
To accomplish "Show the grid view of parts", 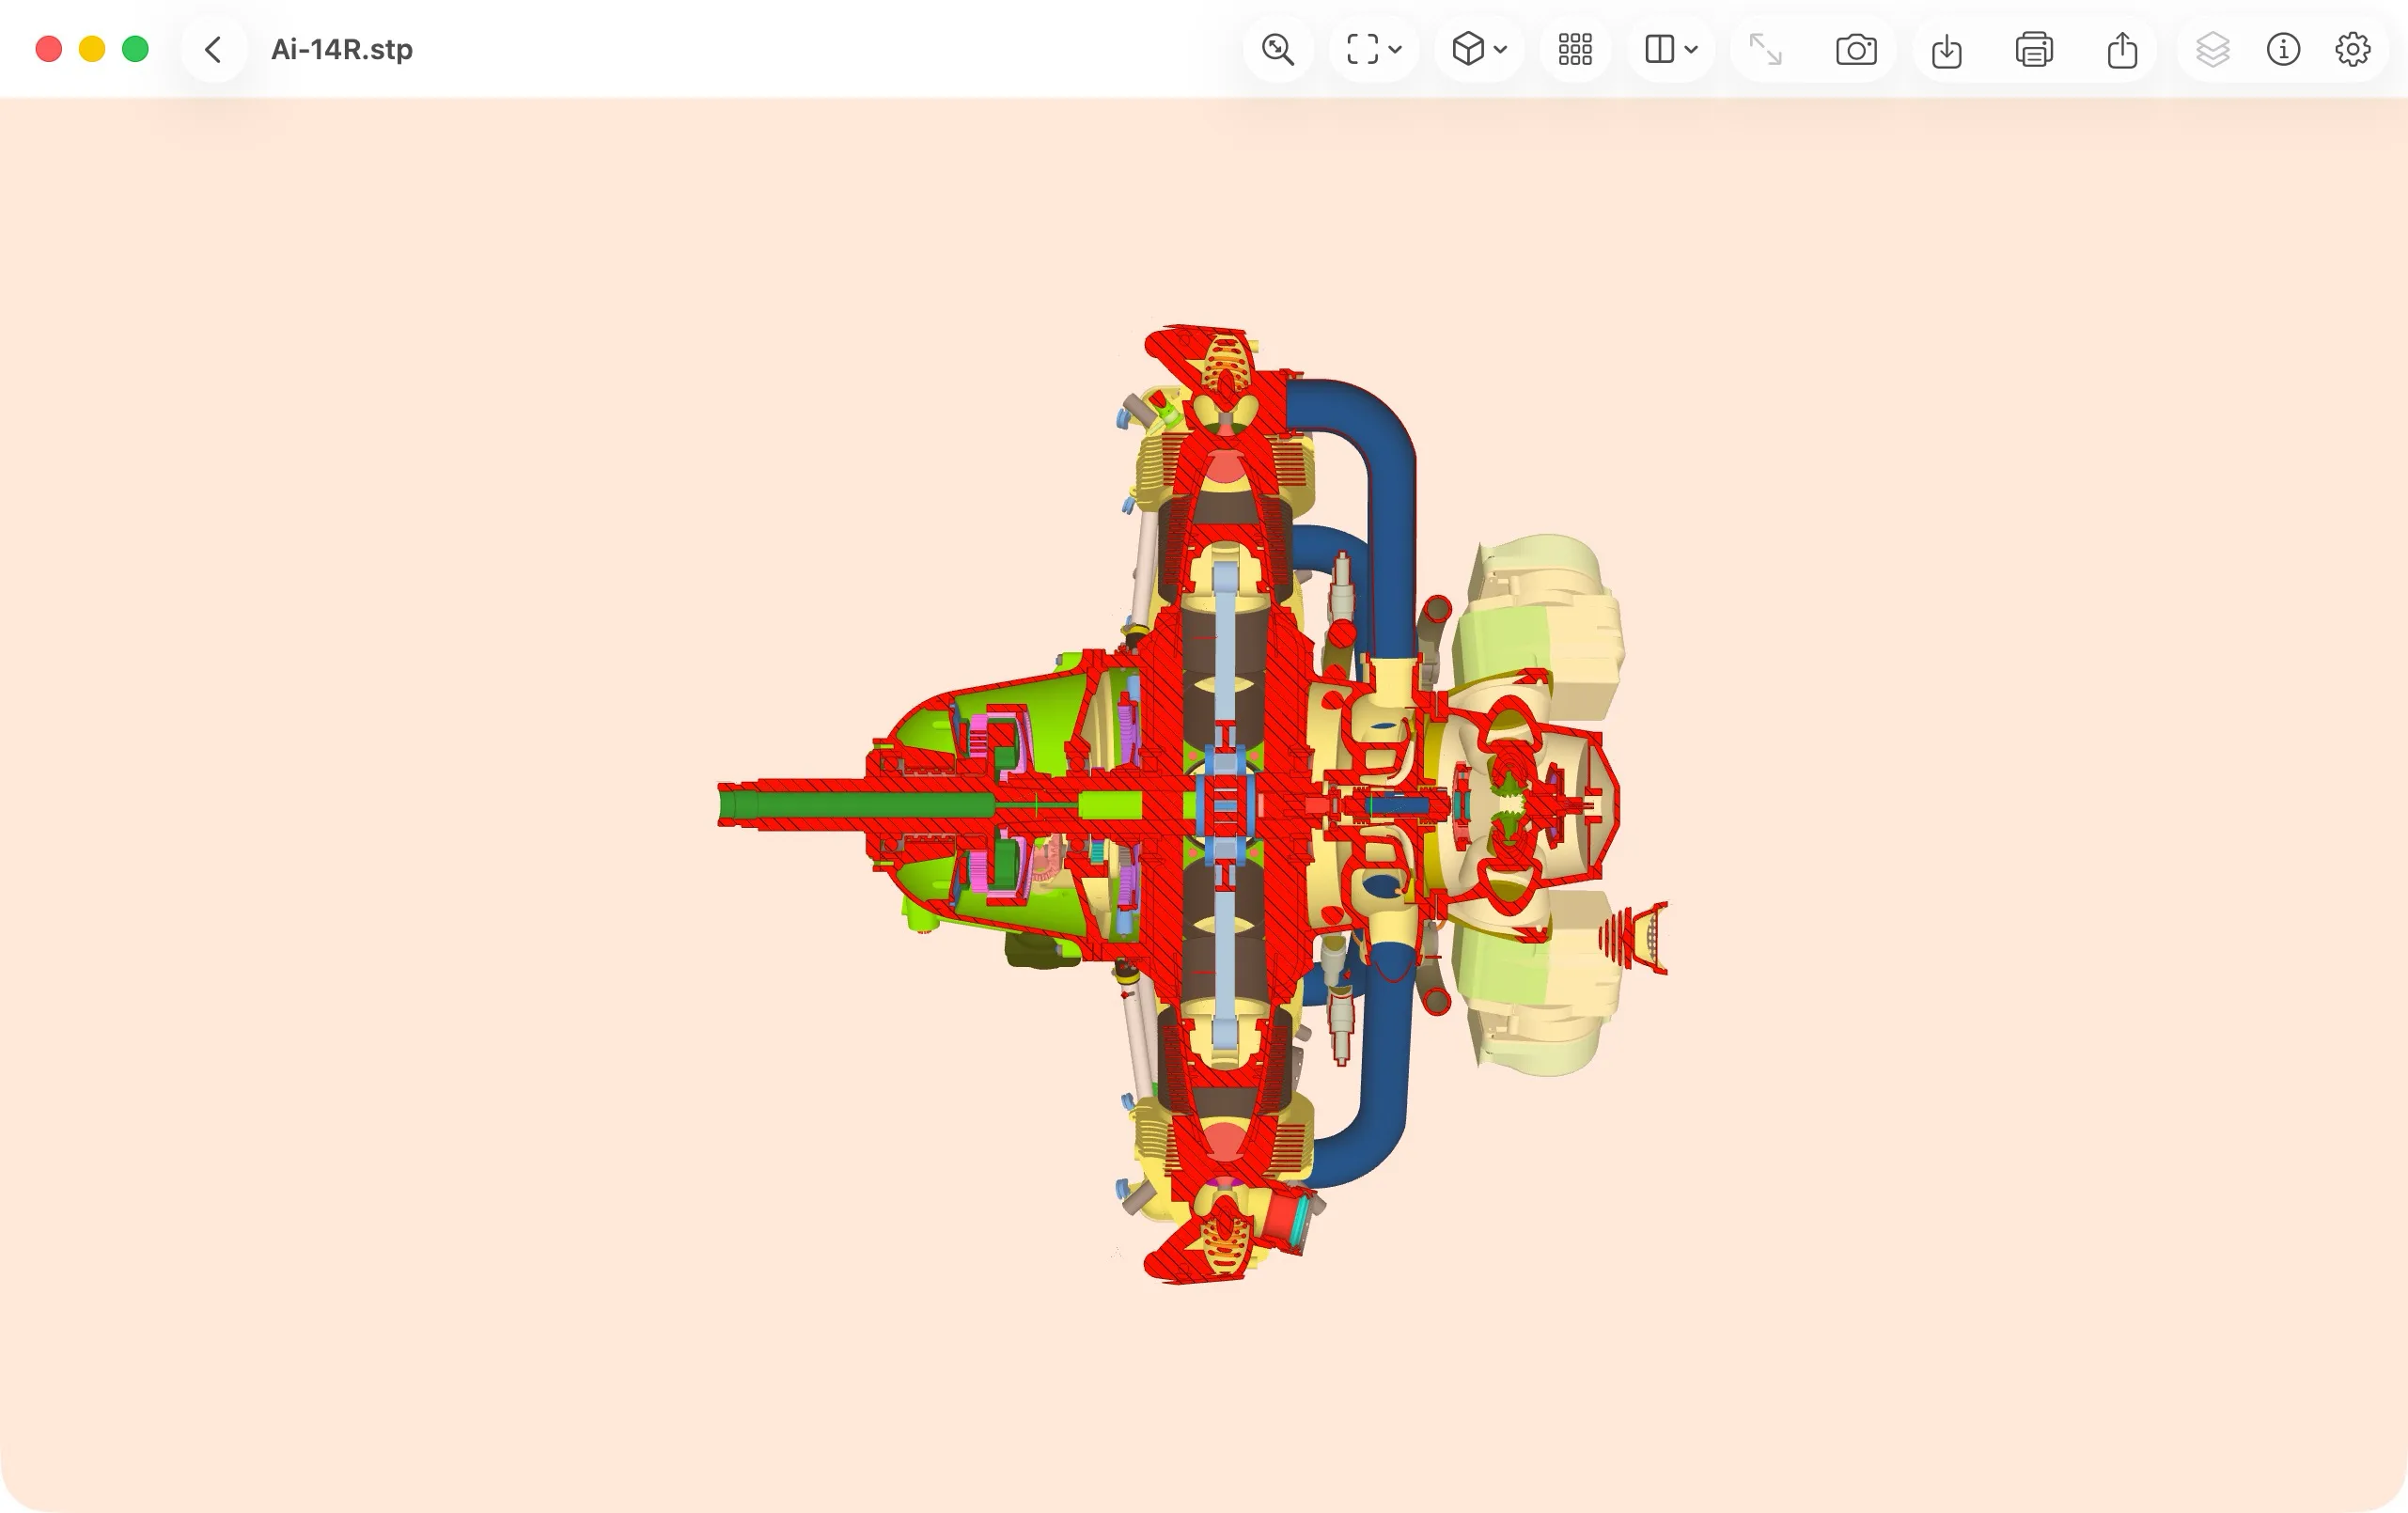I will pos(1575,49).
